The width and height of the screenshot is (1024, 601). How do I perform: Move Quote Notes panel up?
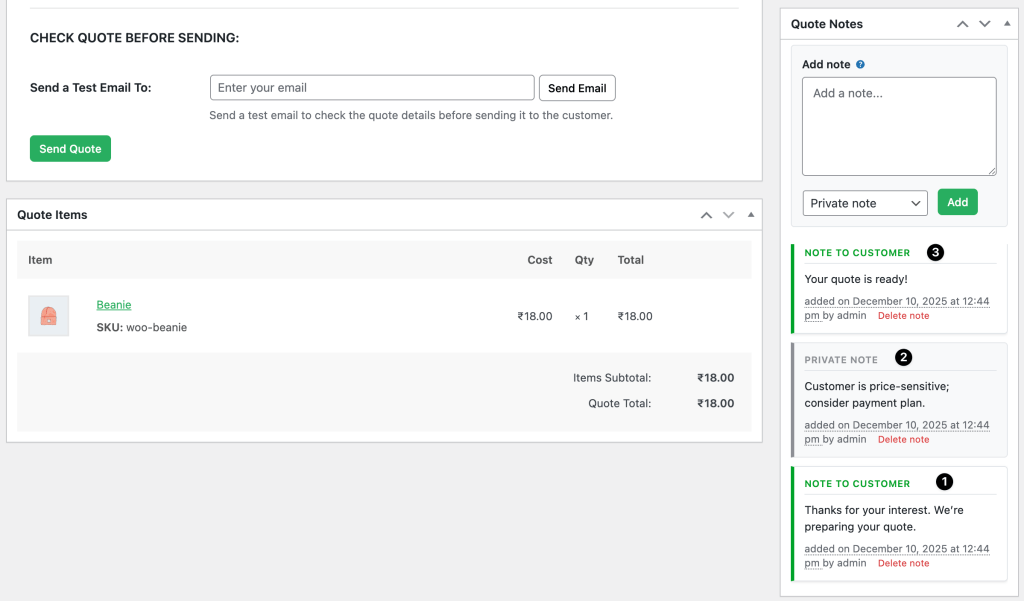pos(963,23)
